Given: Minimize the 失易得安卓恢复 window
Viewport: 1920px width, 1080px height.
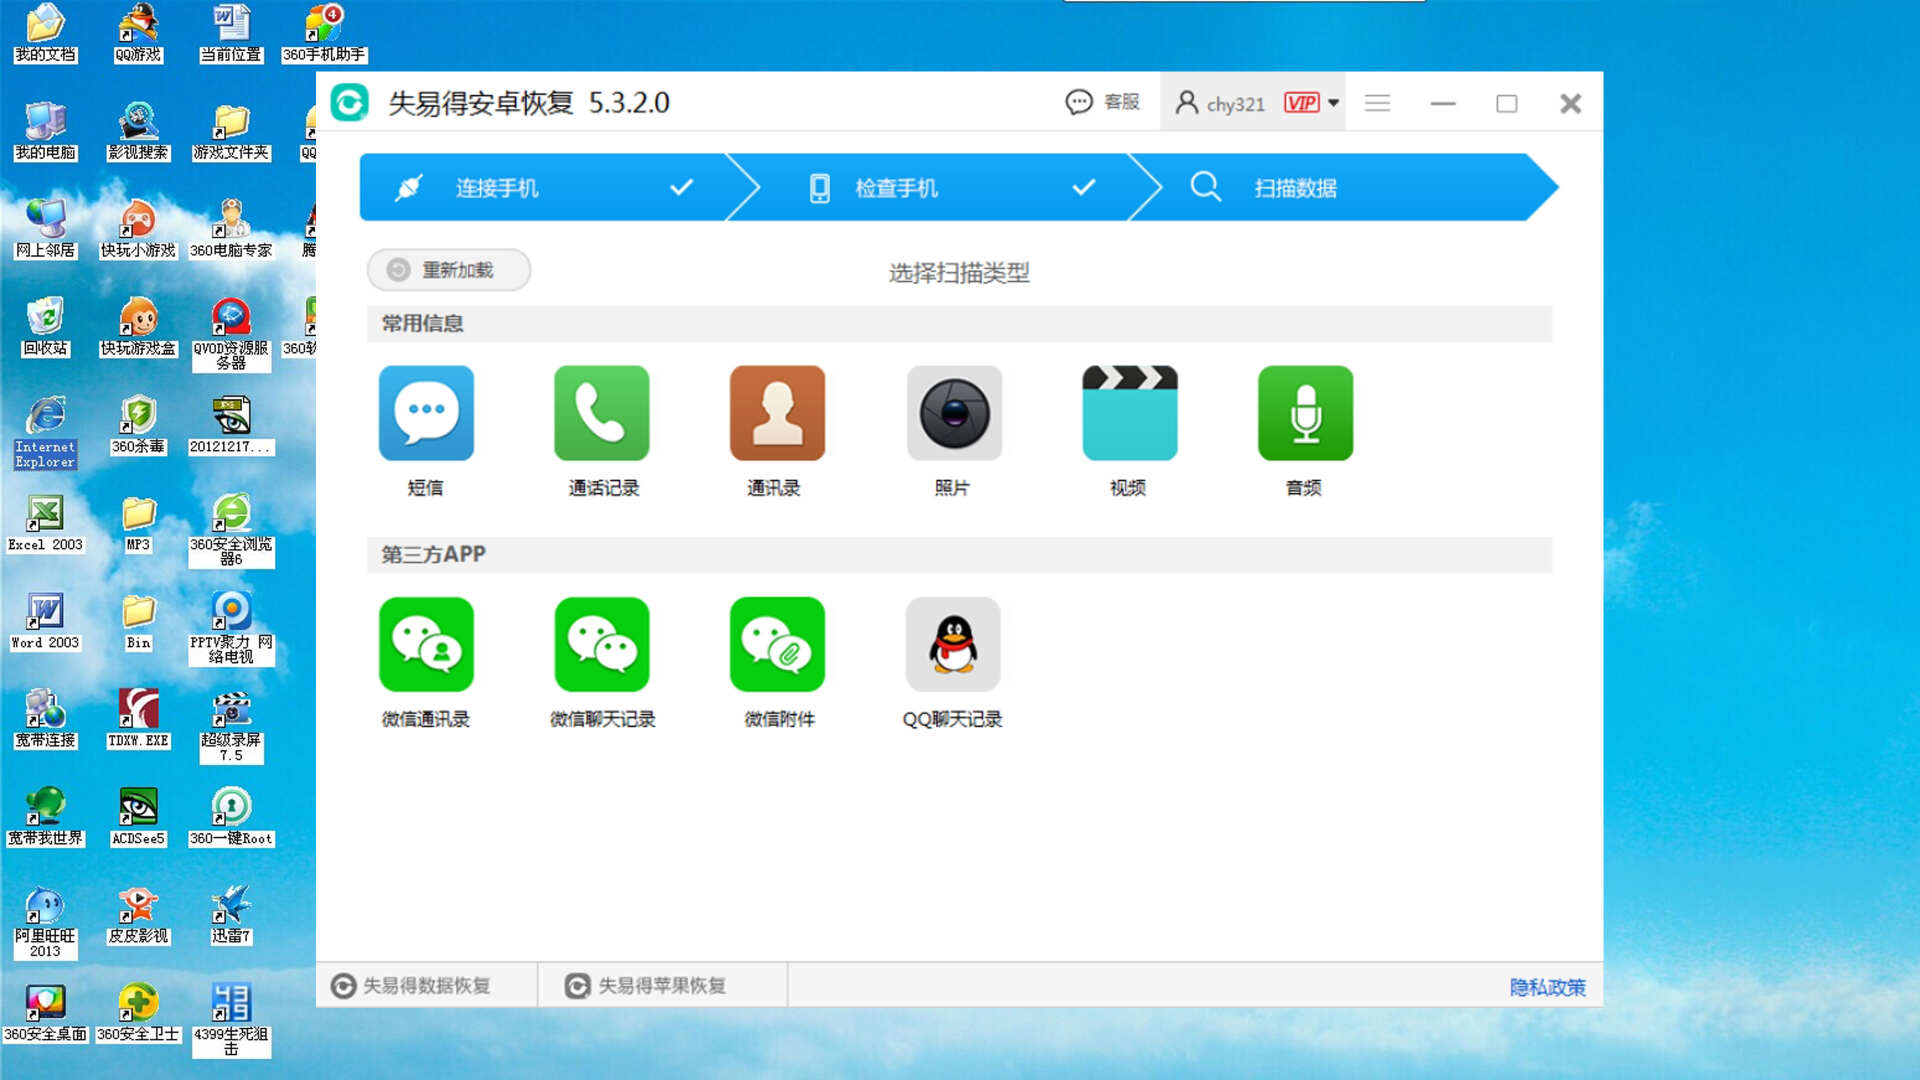Looking at the screenshot, I should (x=1442, y=103).
